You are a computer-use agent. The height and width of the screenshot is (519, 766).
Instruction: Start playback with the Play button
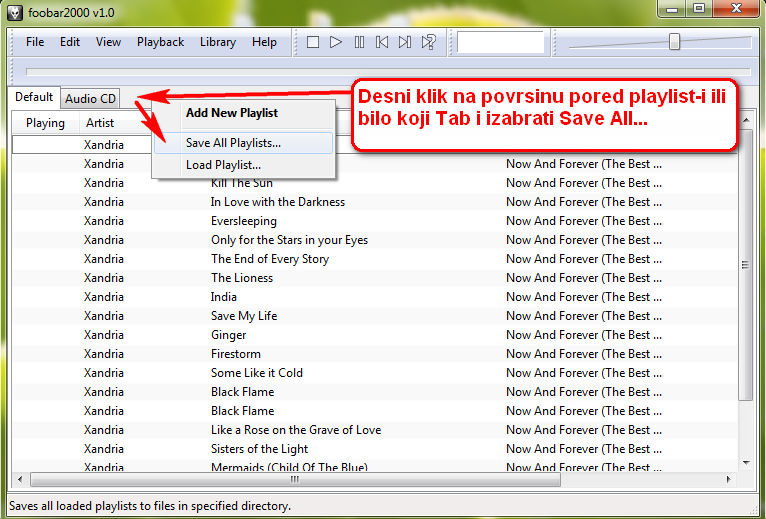336,42
